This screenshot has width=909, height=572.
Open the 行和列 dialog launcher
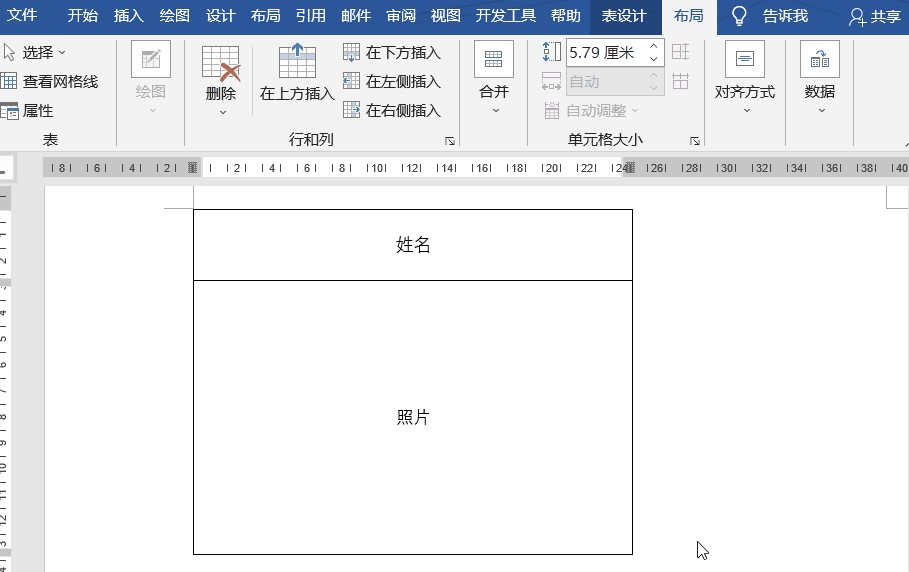[x=450, y=141]
